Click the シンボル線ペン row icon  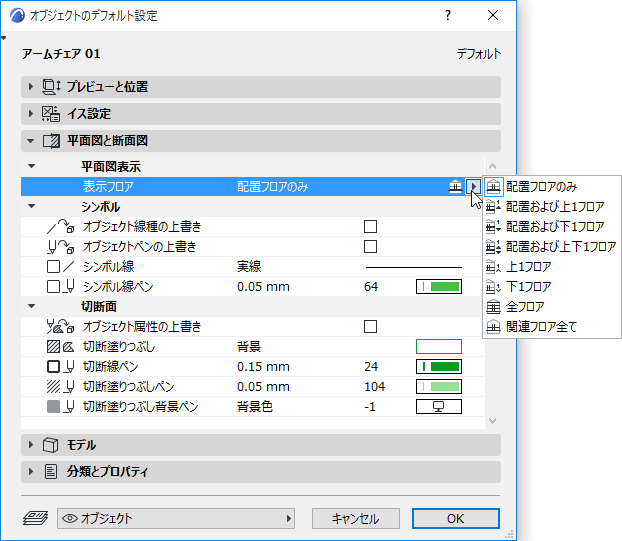(x=60, y=286)
